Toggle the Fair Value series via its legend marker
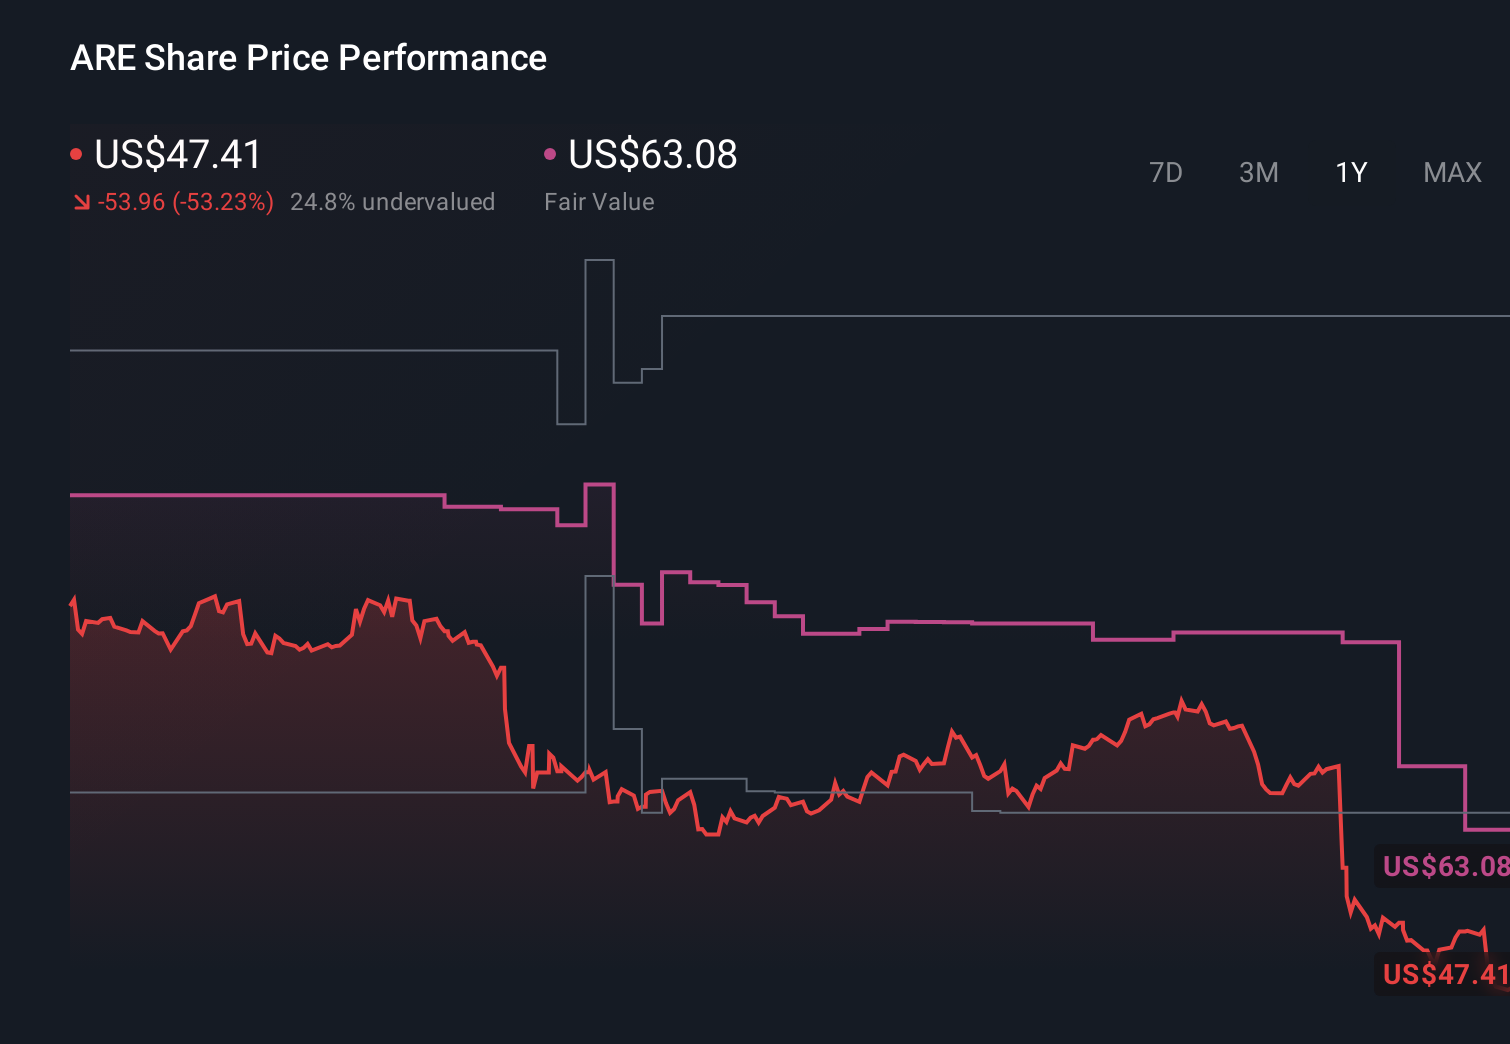This screenshot has height=1044, width=1510. click(x=549, y=153)
